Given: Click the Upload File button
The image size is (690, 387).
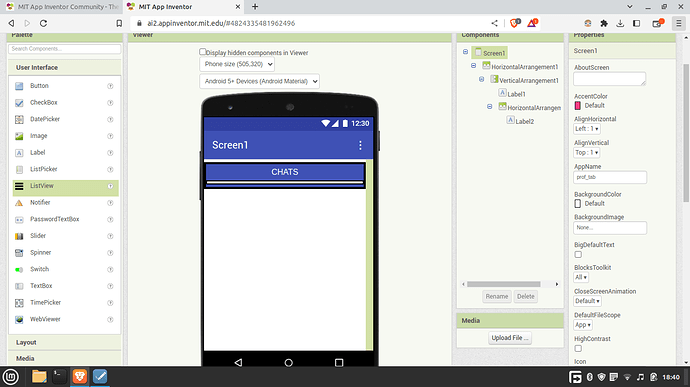Looking at the screenshot, I should coord(510,338).
